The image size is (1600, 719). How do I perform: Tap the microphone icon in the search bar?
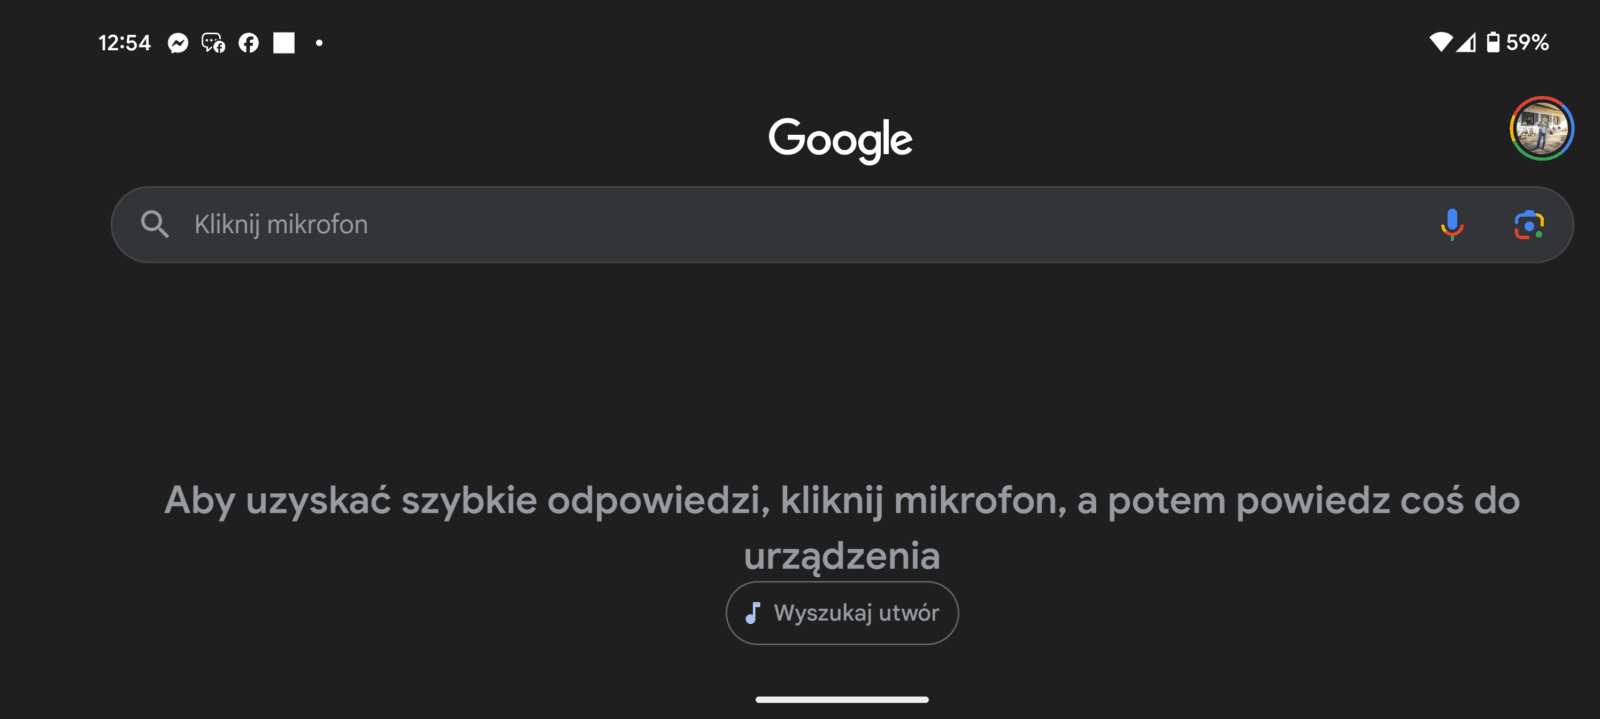click(1451, 224)
